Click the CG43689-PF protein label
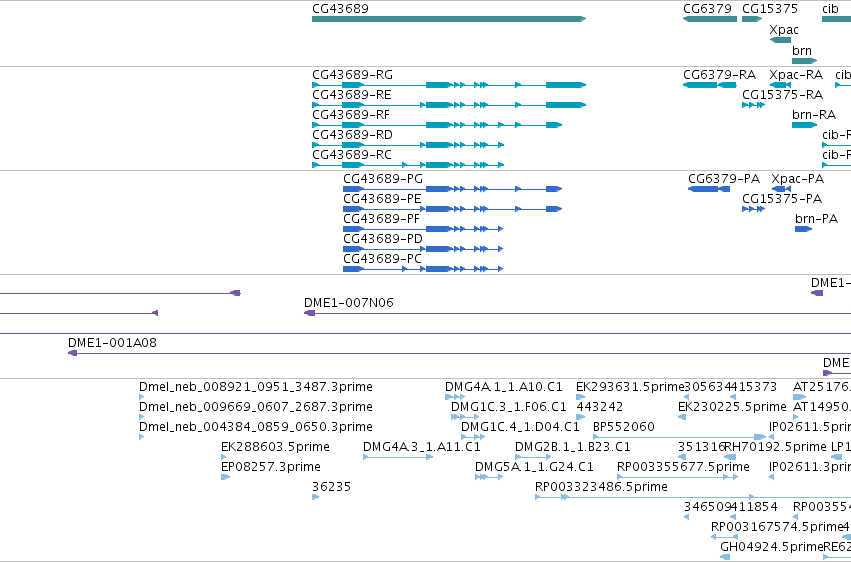The height and width of the screenshot is (562, 851). click(382, 219)
